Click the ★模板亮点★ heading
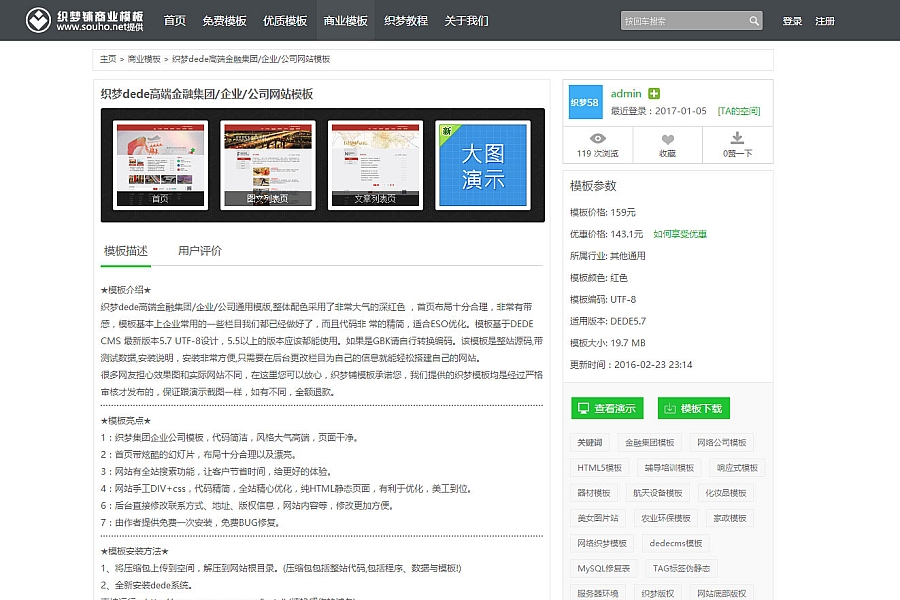 tap(126, 421)
